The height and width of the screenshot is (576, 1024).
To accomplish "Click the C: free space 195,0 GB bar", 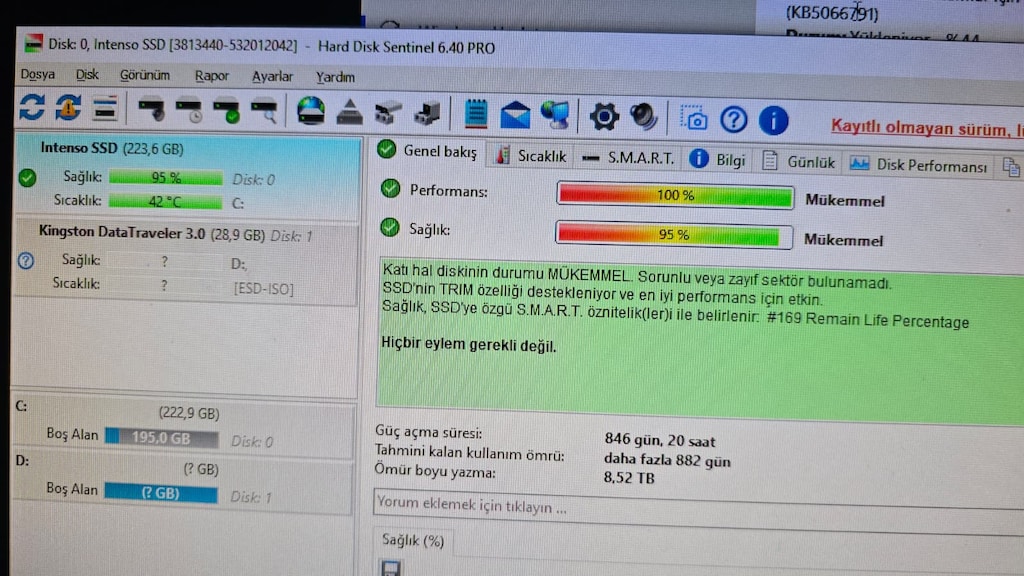I will click(161, 438).
